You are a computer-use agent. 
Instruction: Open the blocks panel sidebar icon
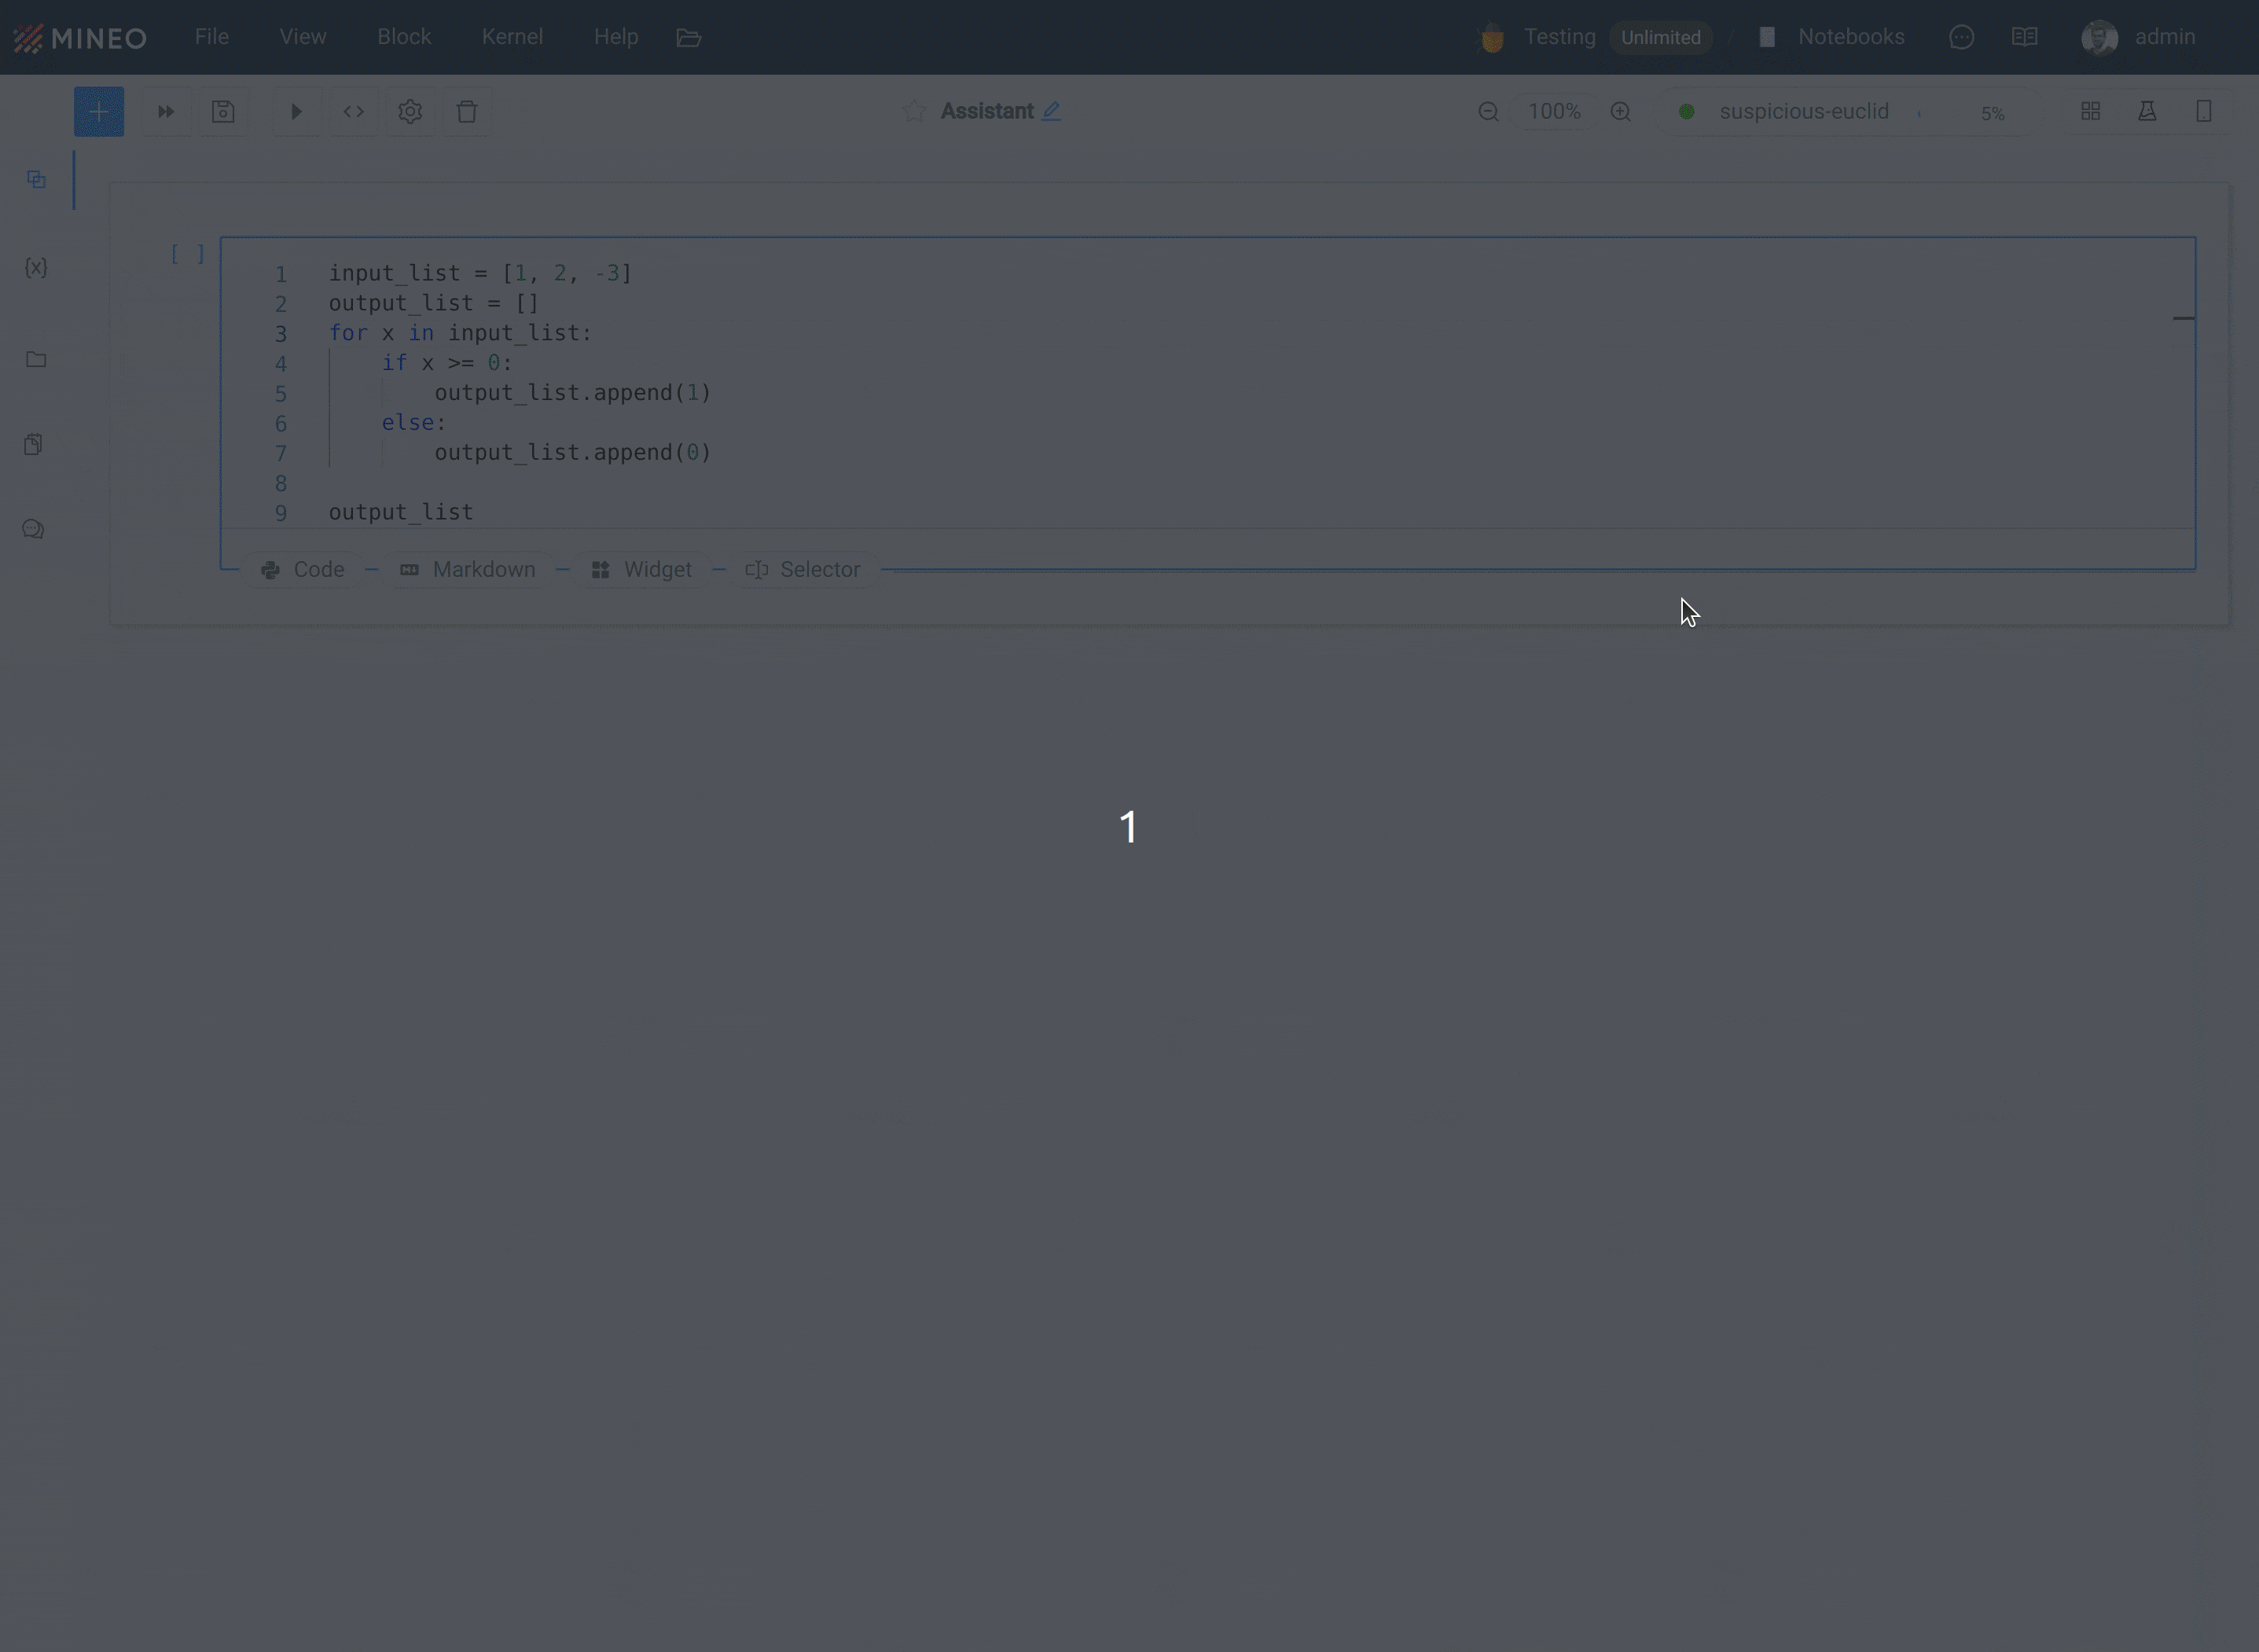(36, 179)
